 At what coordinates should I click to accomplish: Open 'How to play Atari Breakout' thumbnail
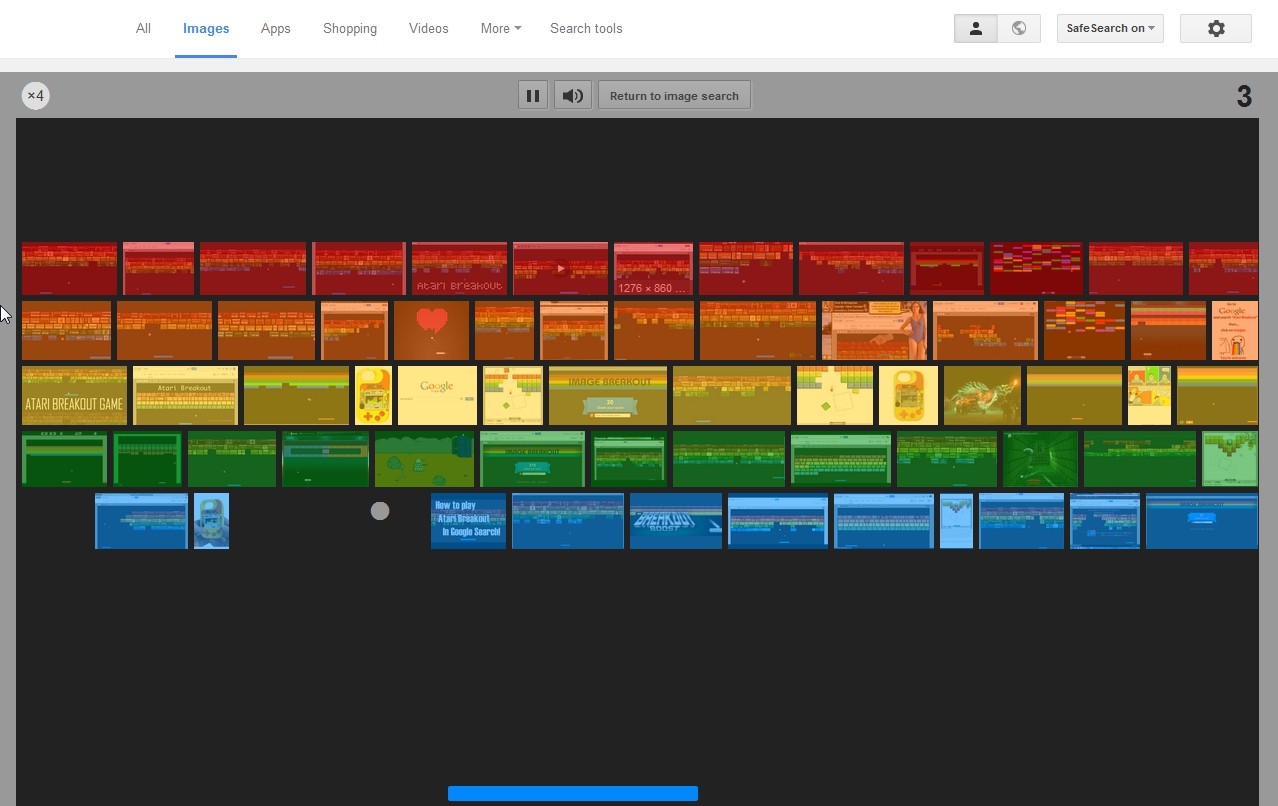[468, 521]
